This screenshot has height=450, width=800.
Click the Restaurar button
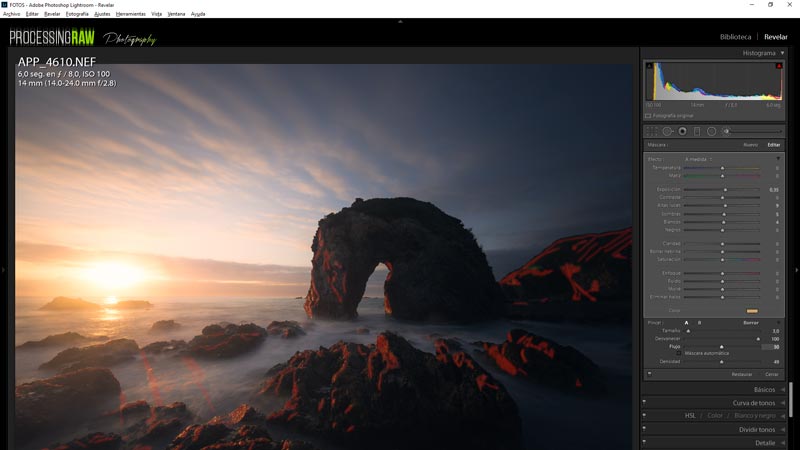[742, 374]
